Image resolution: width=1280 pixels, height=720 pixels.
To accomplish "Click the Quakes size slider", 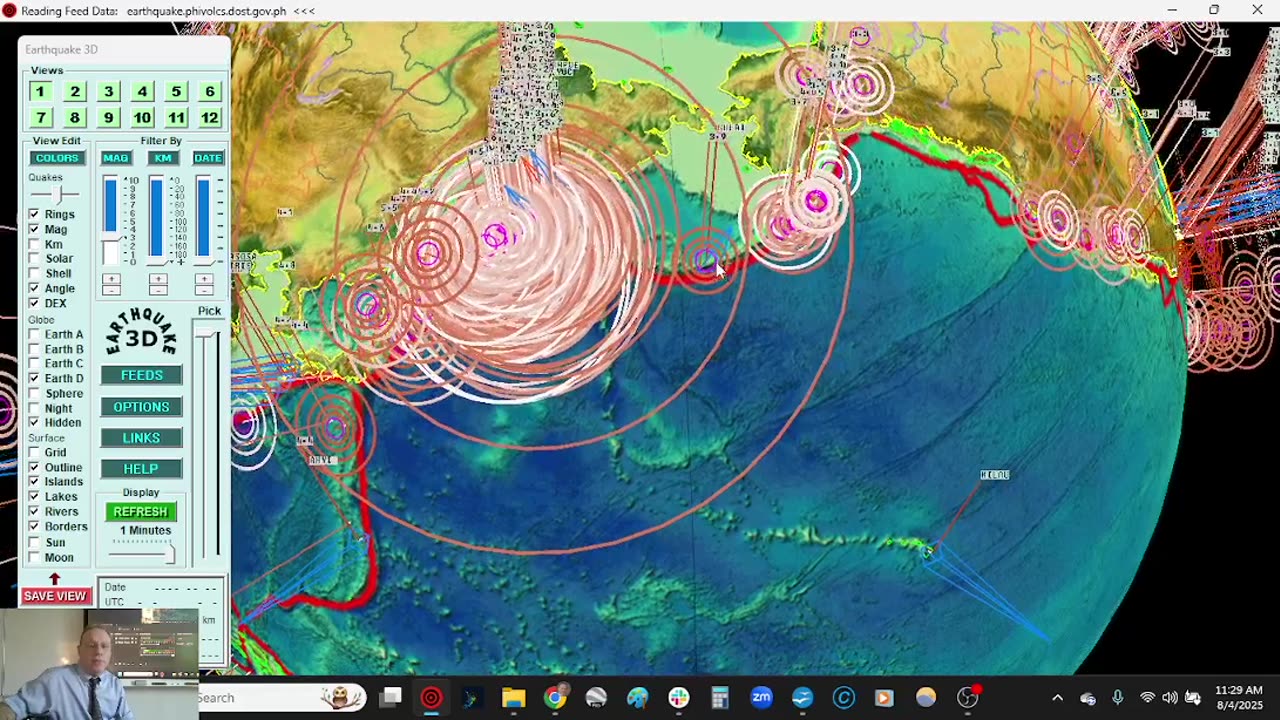I will 57,194.
